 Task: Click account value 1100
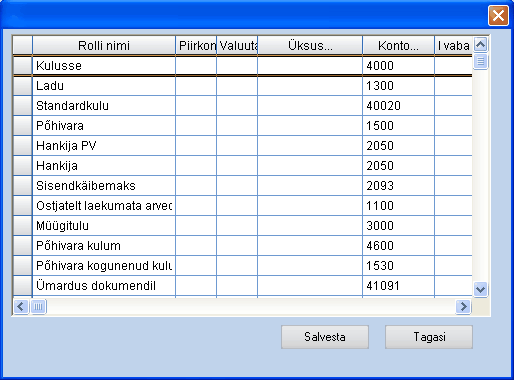[399, 206]
